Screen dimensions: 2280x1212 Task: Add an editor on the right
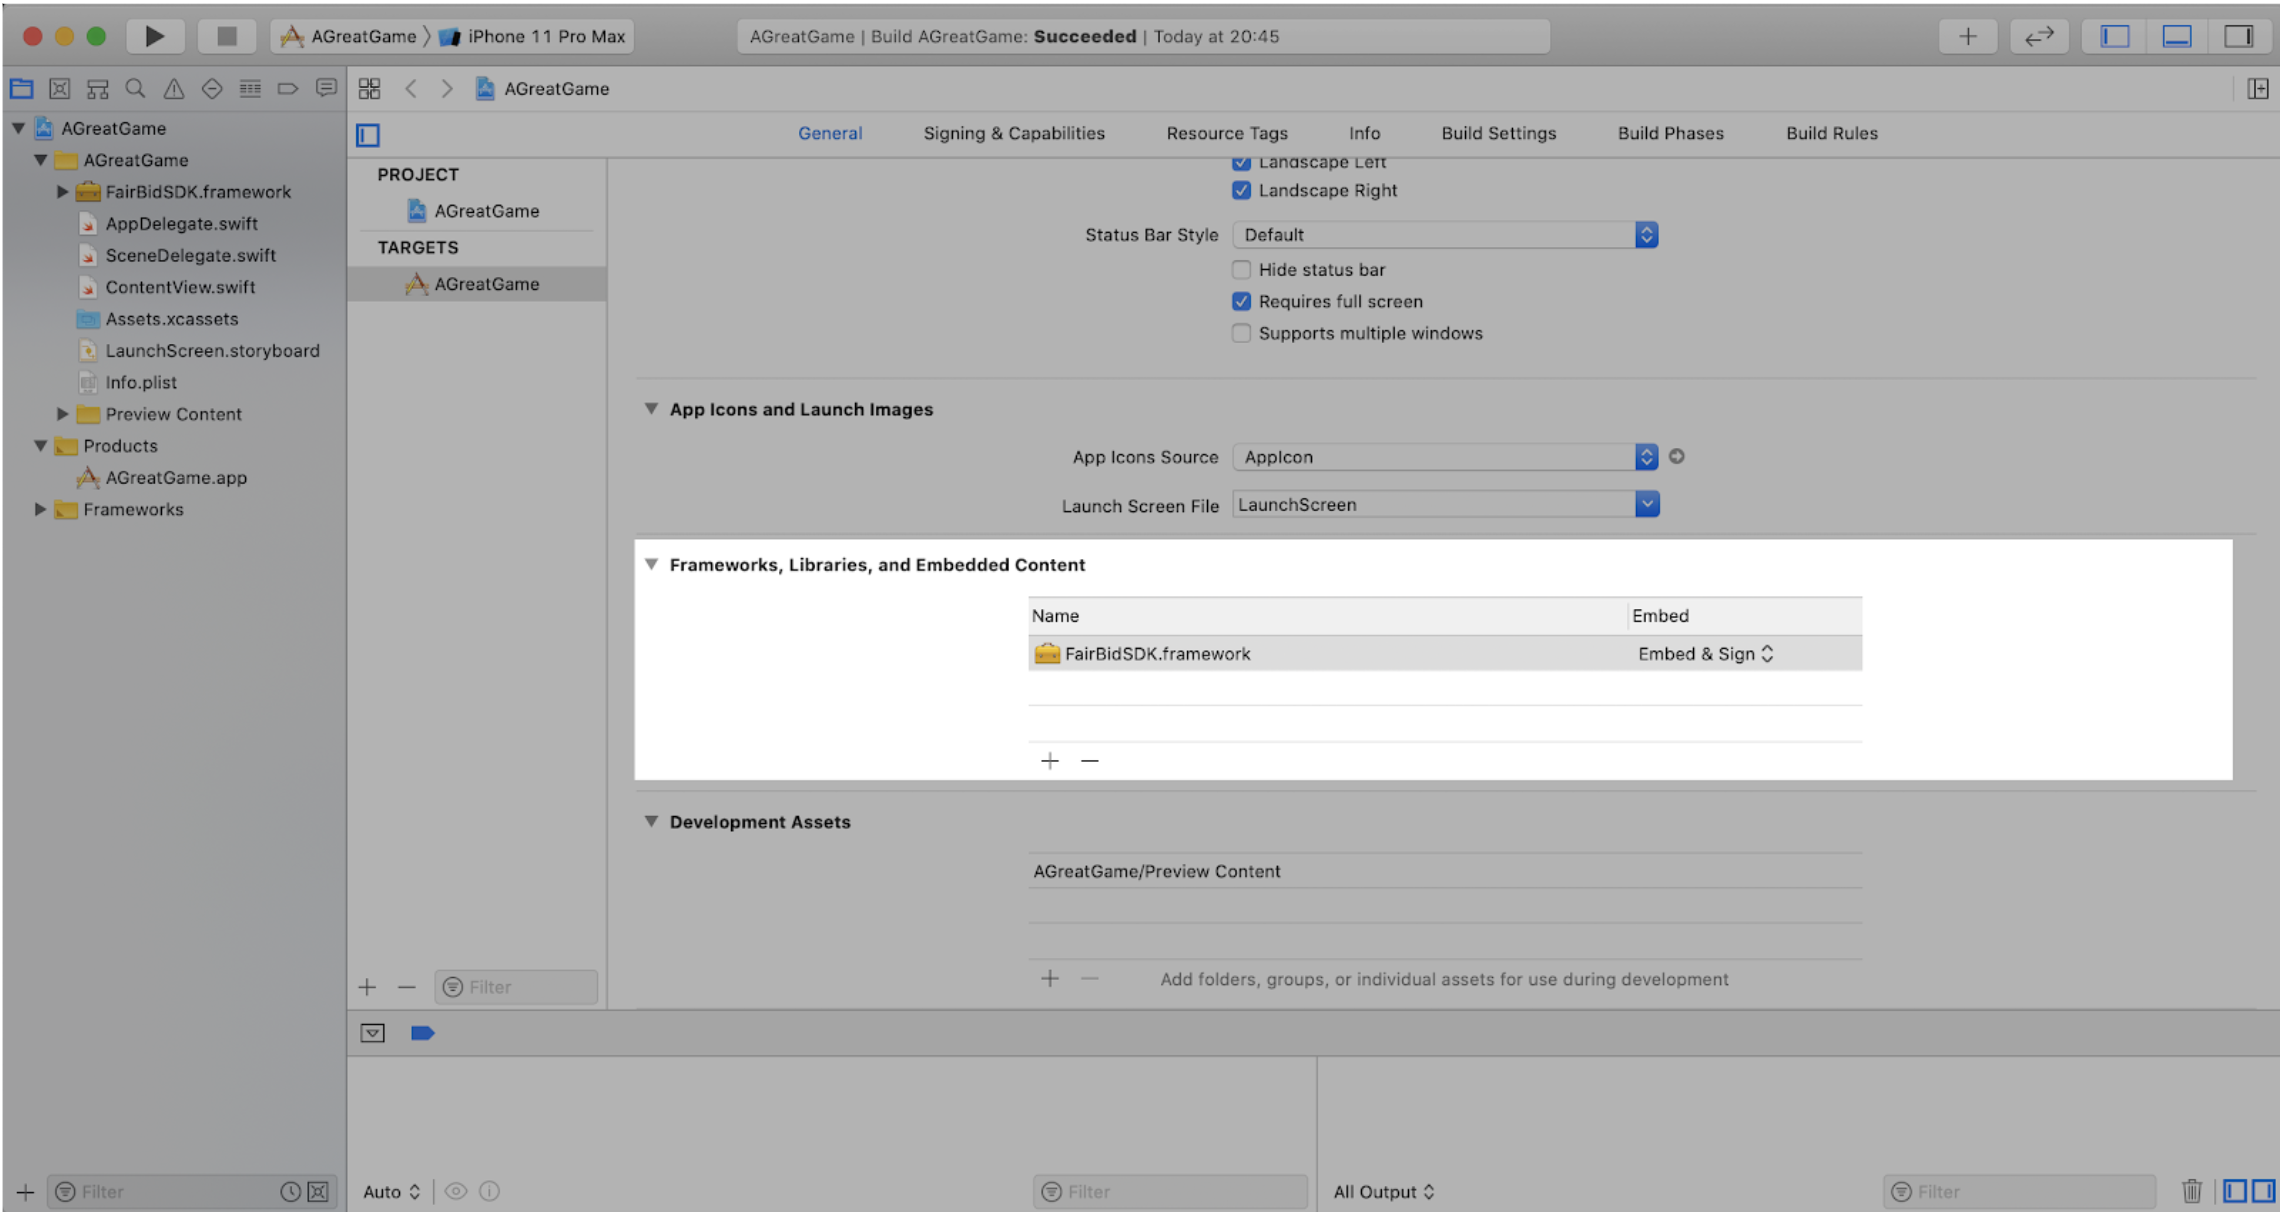tap(2258, 88)
